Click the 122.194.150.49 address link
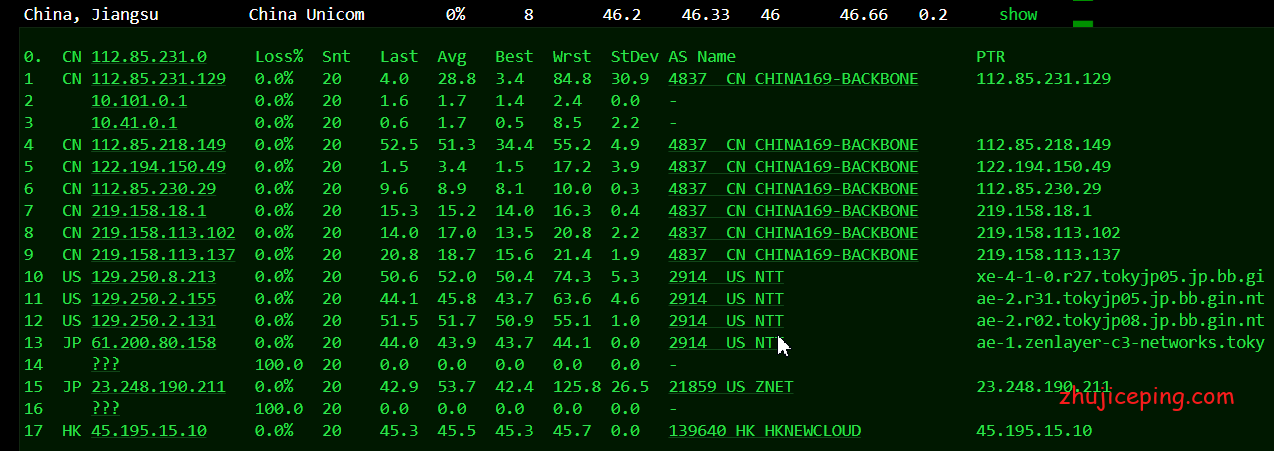This screenshot has width=1274, height=451. (158, 167)
